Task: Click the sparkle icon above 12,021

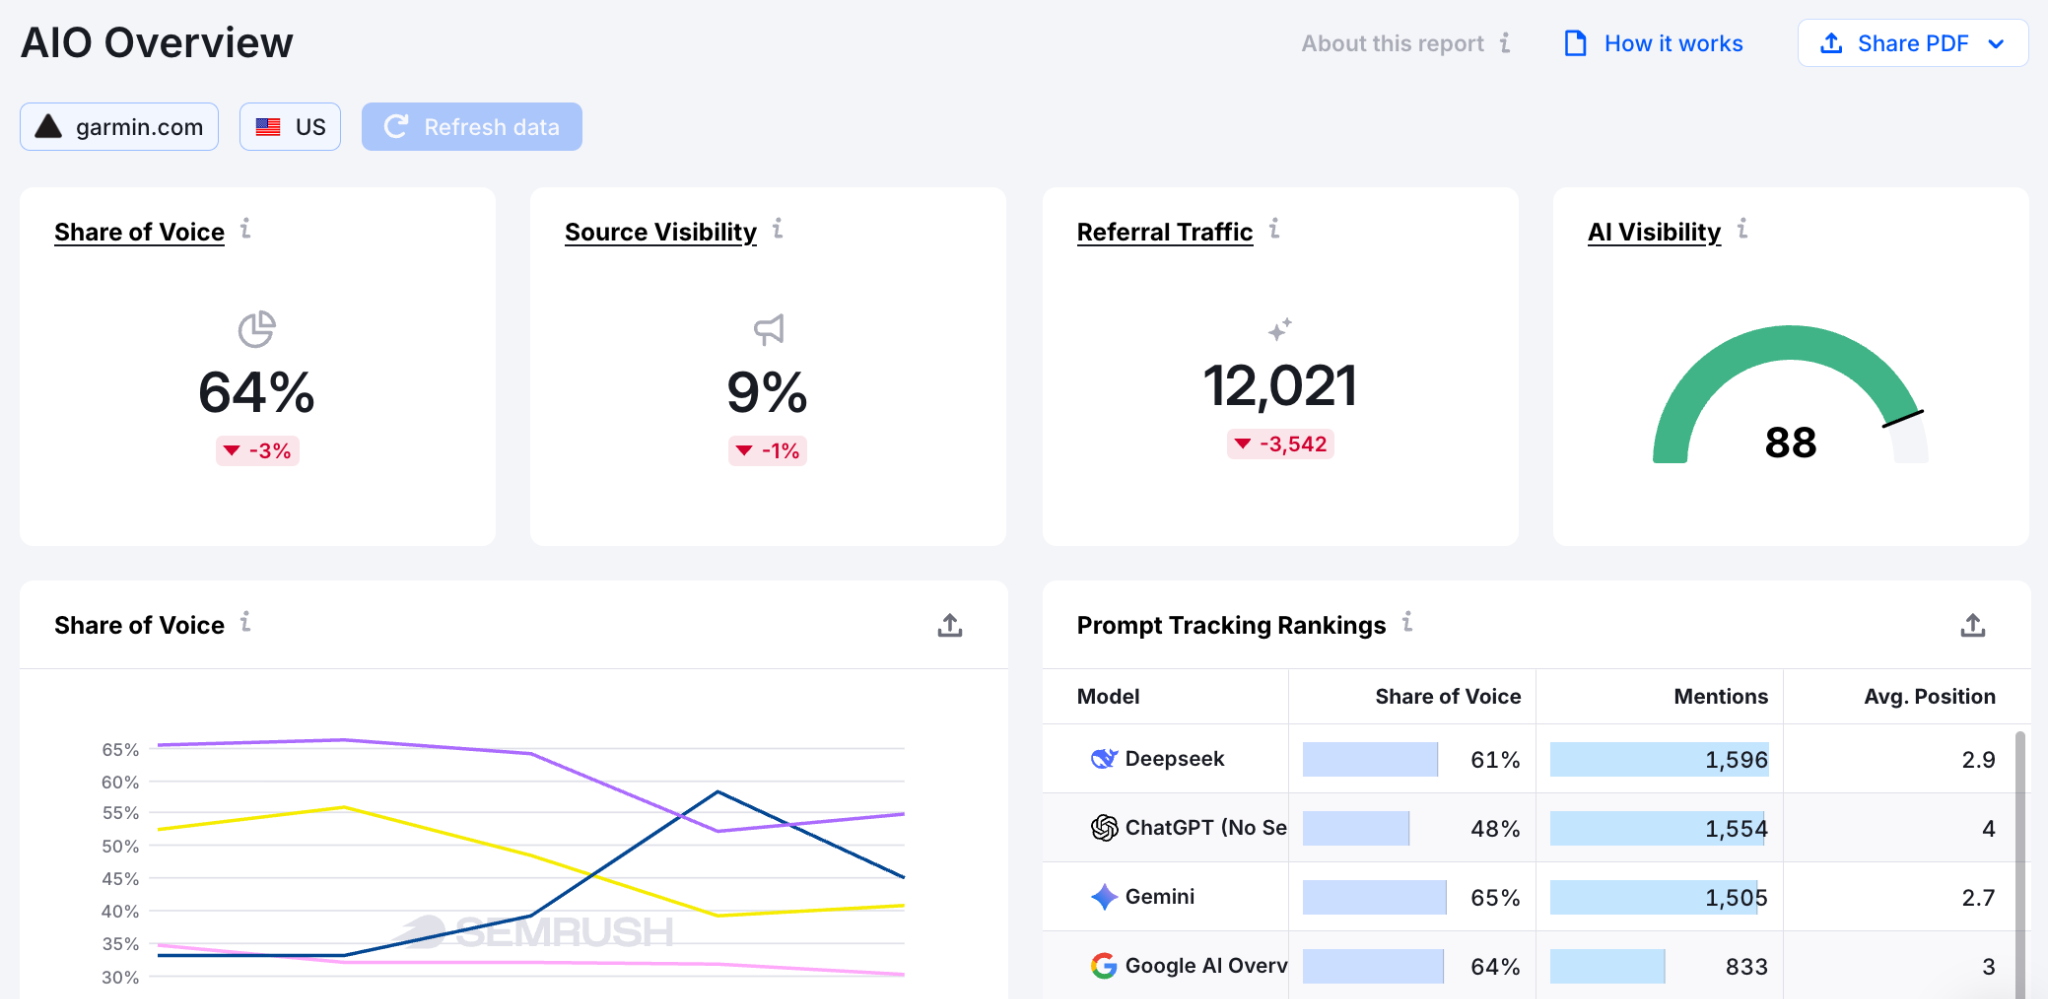Action: point(1280,329)
